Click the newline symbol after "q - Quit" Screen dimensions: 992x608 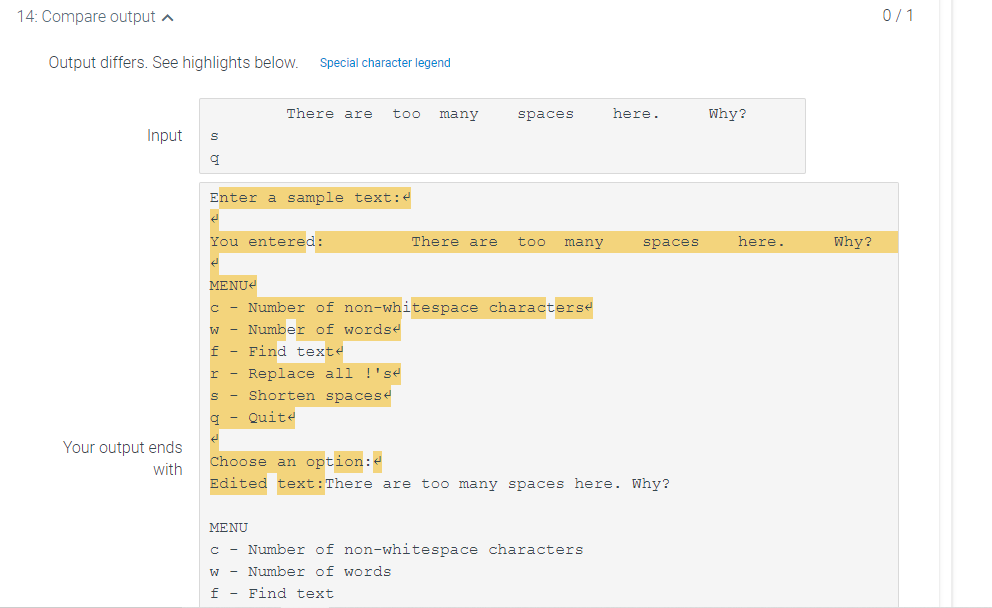(290, 417)
